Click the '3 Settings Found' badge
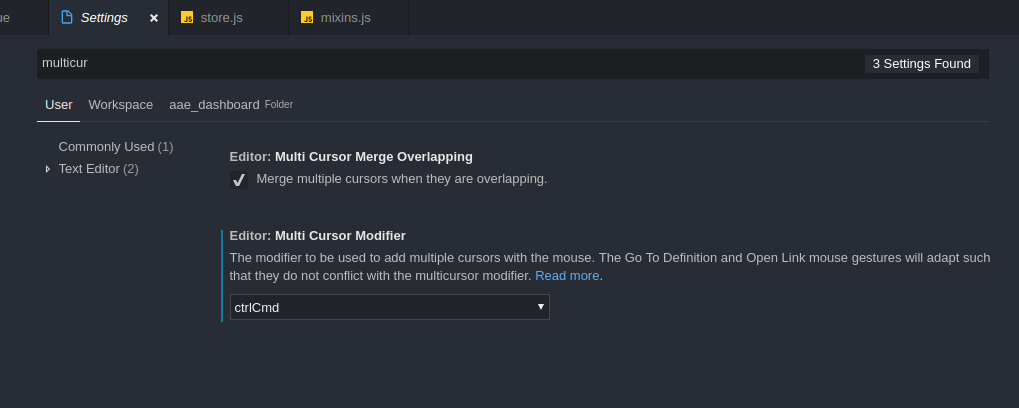This screenshot has height=408, width=1019. point(922,64)
